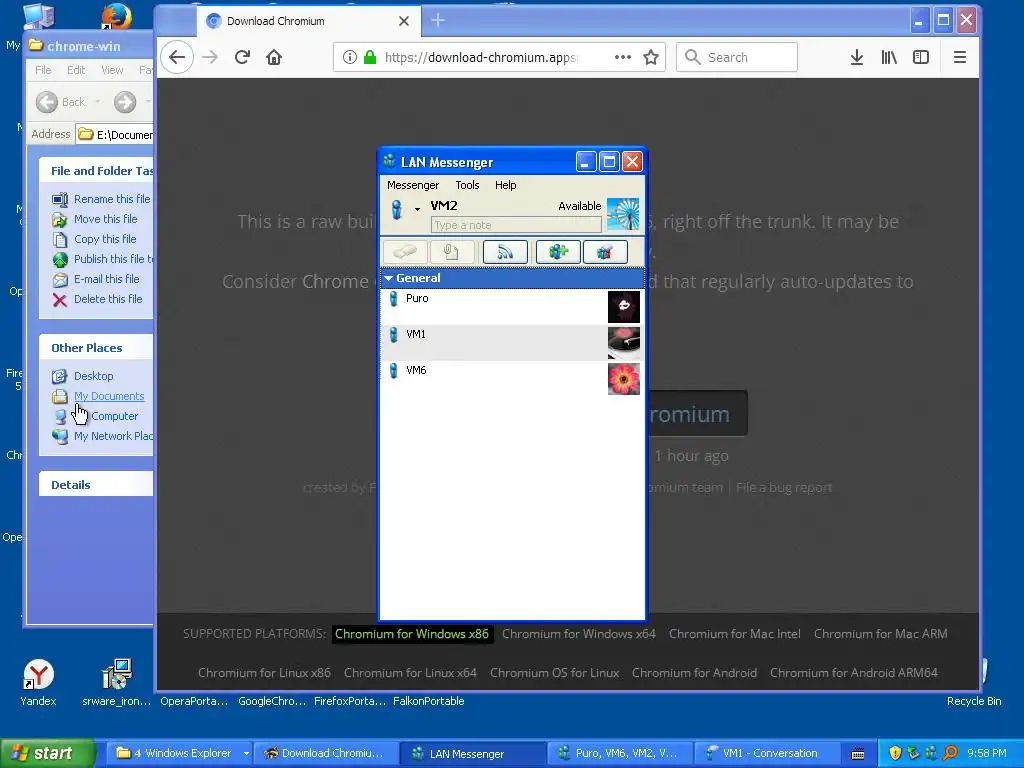Select contact Puro in the list
This screenshot has width=1024, height=768.
512,307
